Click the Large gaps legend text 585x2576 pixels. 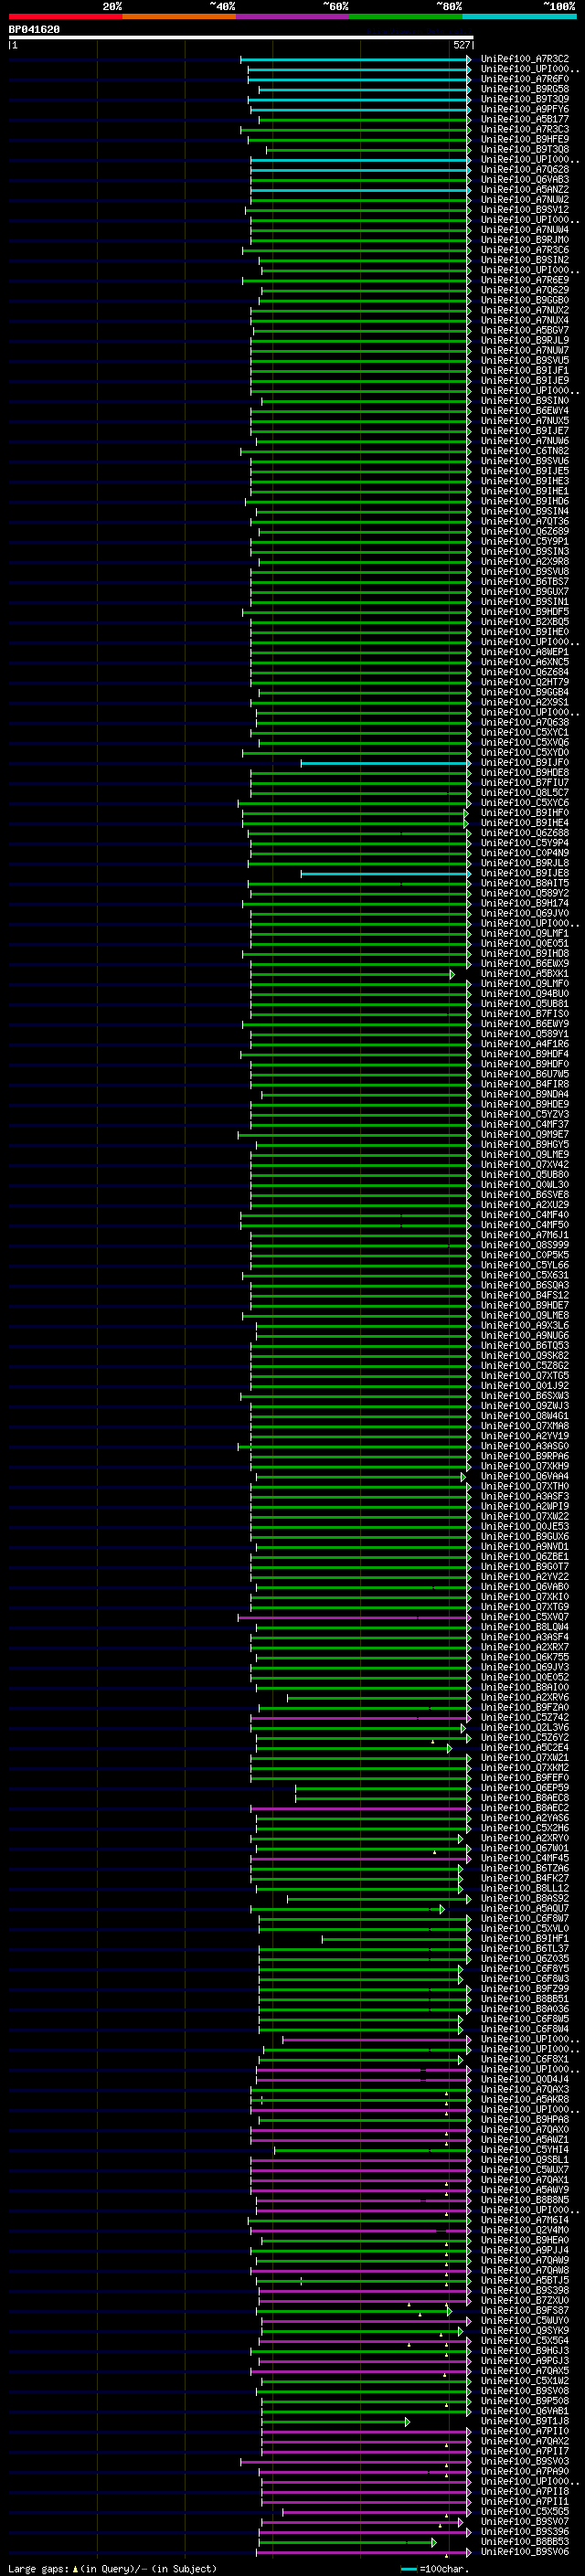click(x=112, y=2568)
